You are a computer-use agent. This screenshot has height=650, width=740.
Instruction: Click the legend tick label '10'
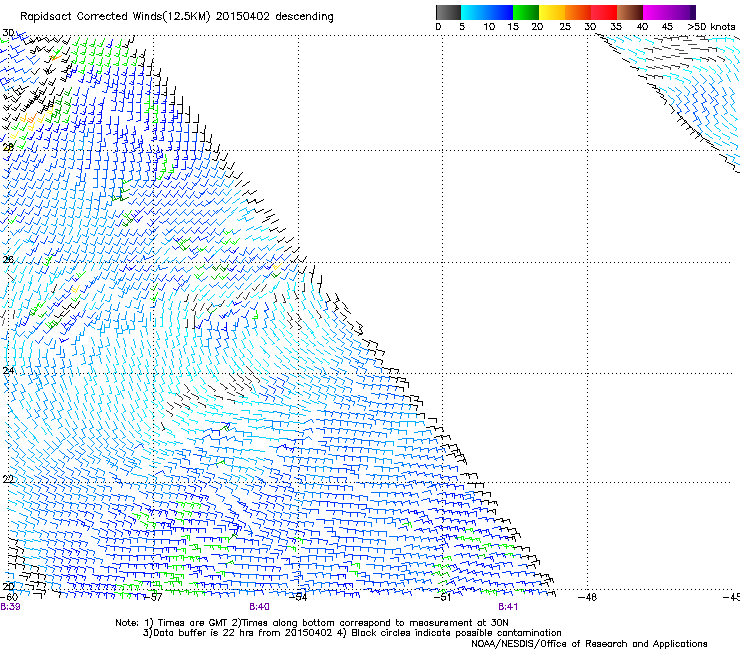coord(489,27)
